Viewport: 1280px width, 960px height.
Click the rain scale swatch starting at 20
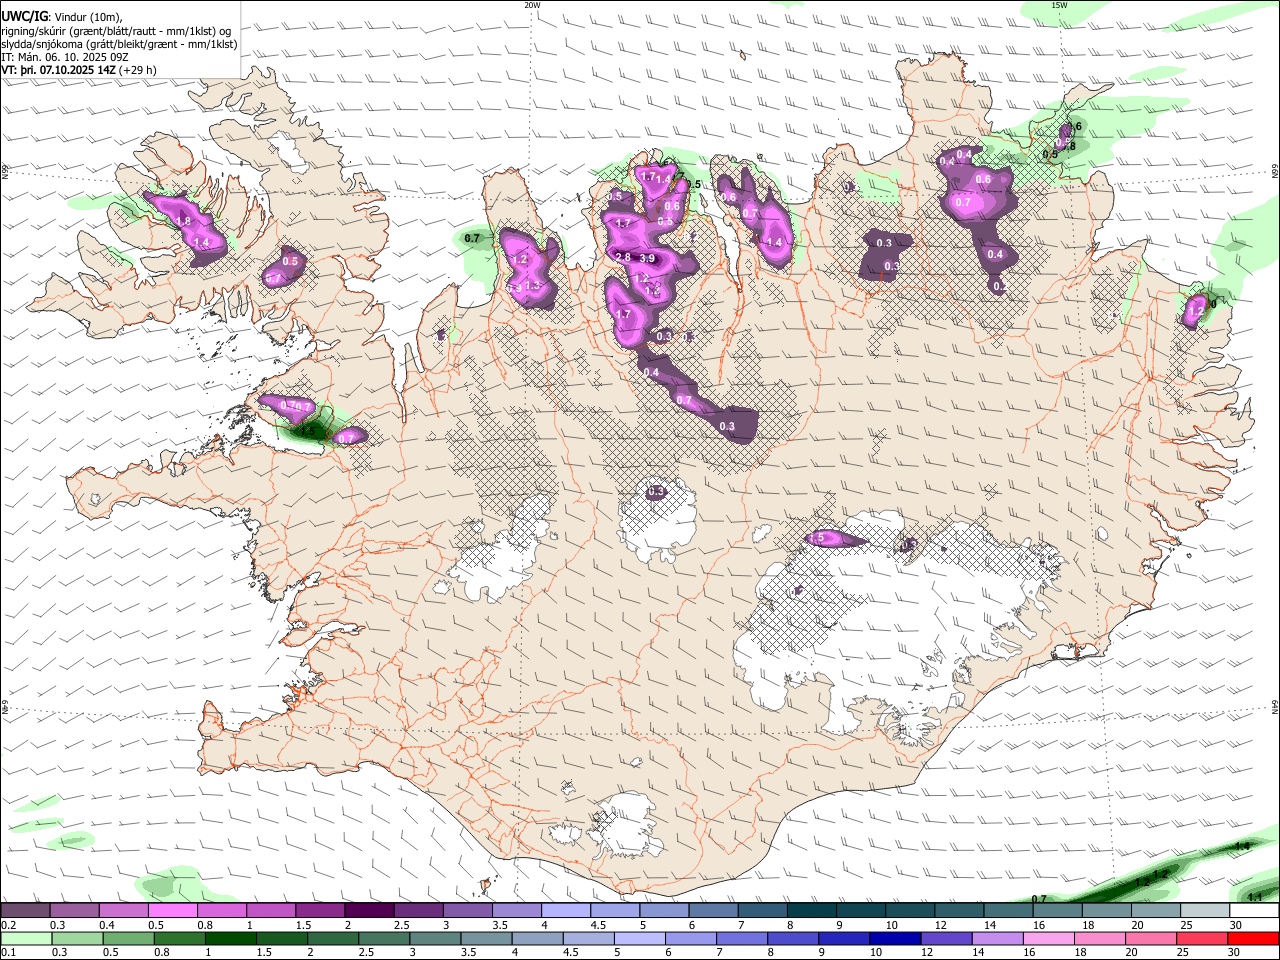tap(1151, 938)
